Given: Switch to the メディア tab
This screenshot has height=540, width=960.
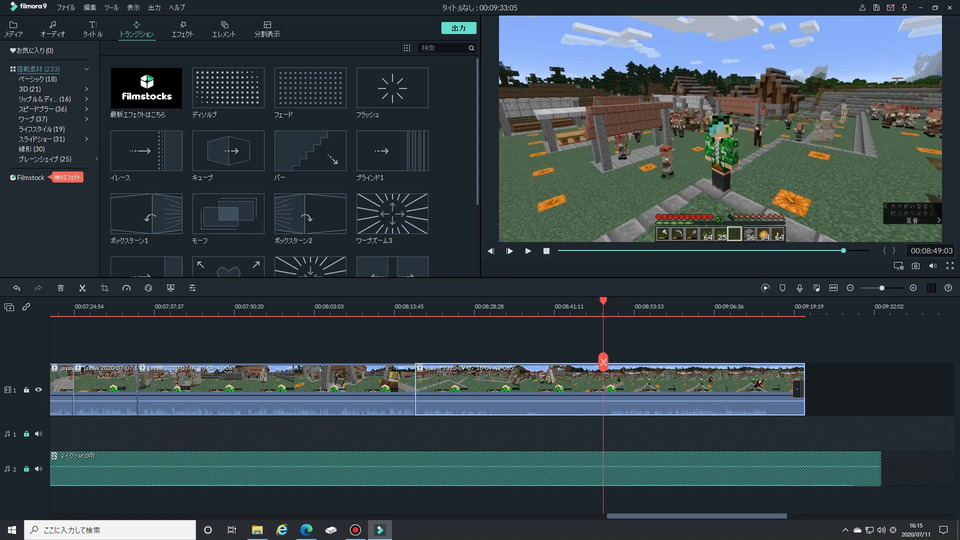Looking at the screenshot, I should [13, 29].
